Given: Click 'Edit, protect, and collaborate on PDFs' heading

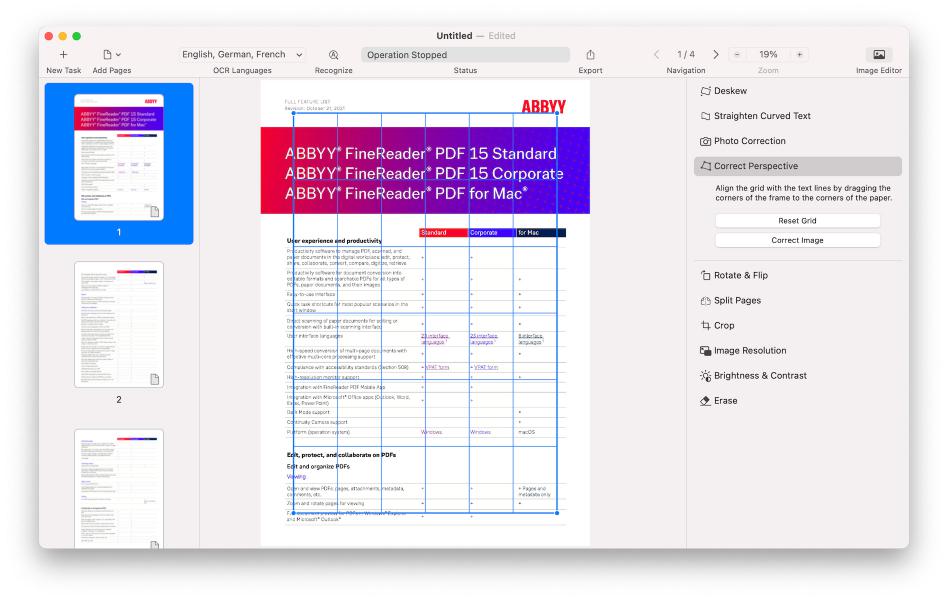Looking at the screenshot, I should [341, 455].
